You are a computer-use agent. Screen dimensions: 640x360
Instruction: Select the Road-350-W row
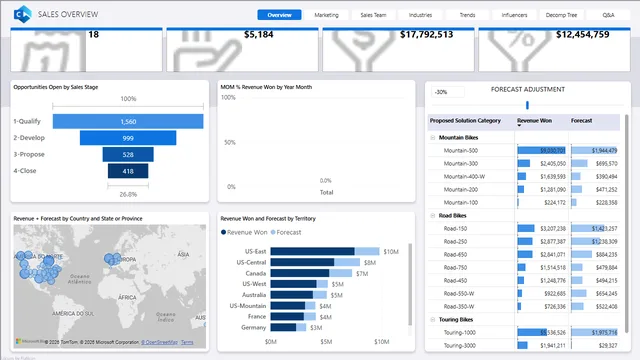[x=524, y=307]
